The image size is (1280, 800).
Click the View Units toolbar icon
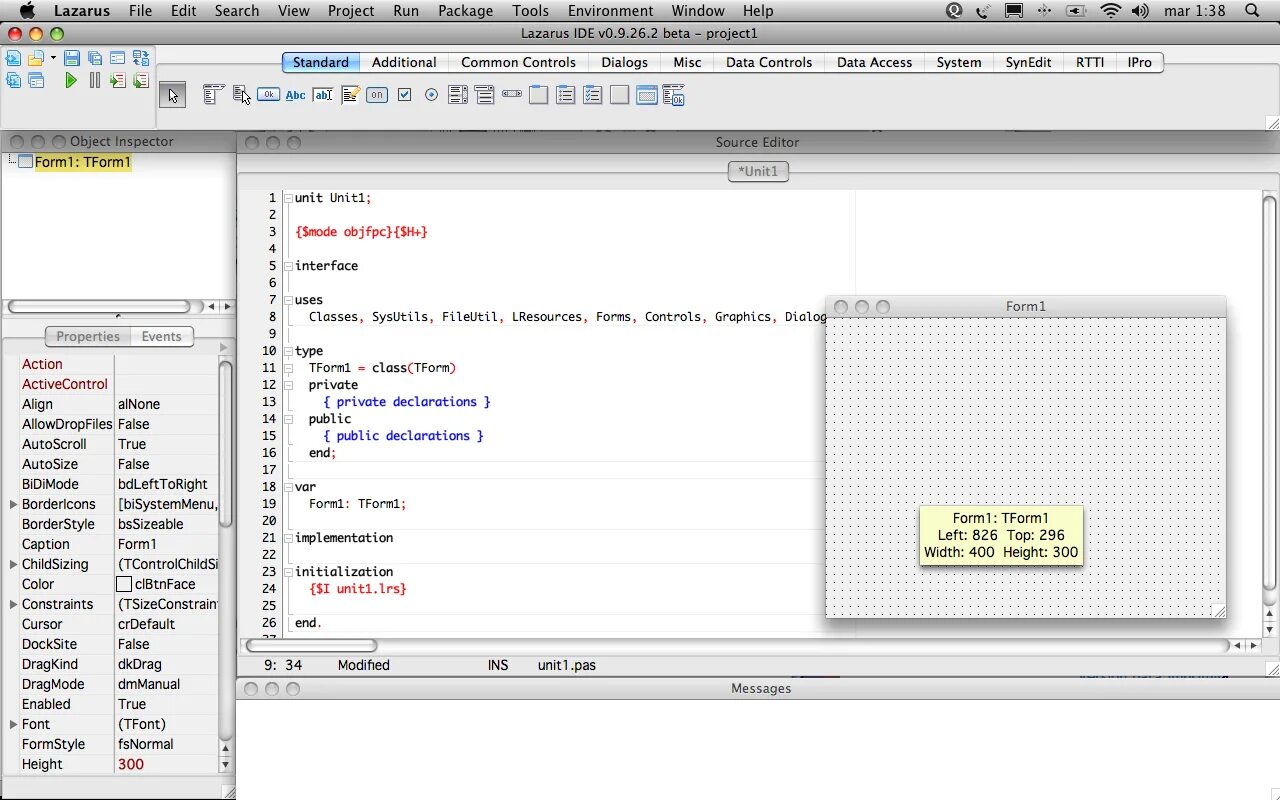[13, 80]
